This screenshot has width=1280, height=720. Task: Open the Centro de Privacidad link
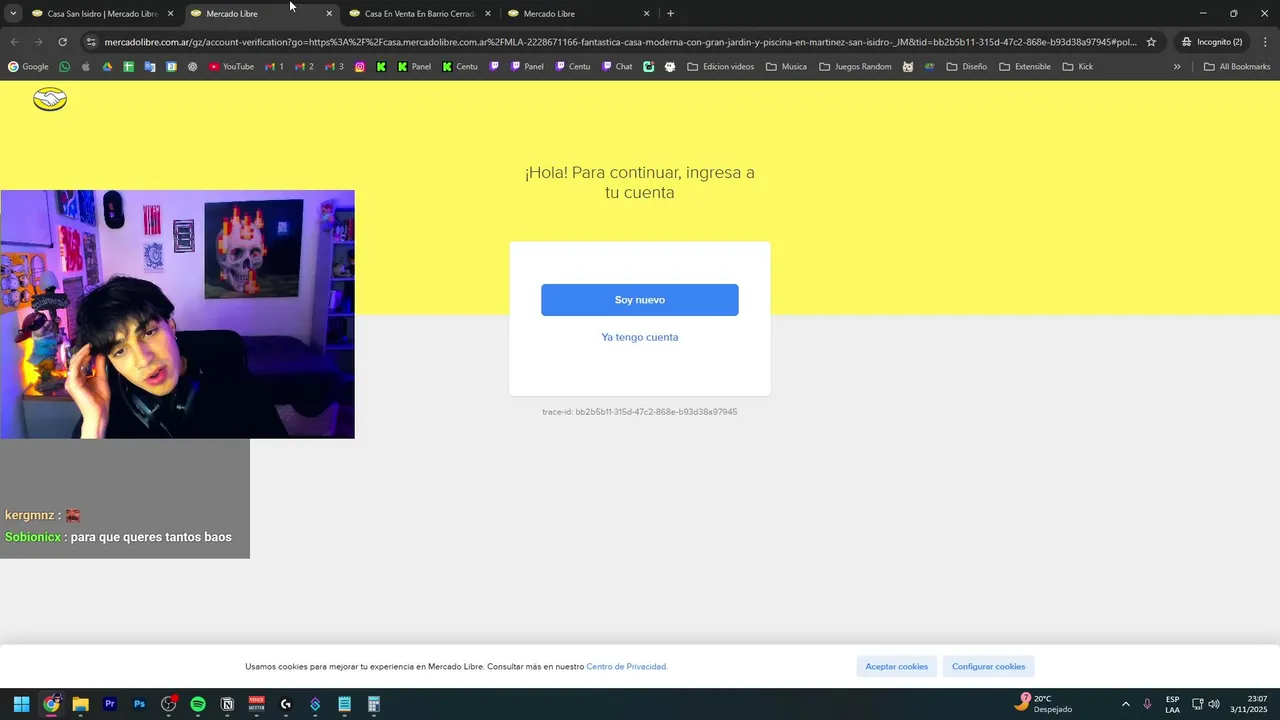(626, 667)
